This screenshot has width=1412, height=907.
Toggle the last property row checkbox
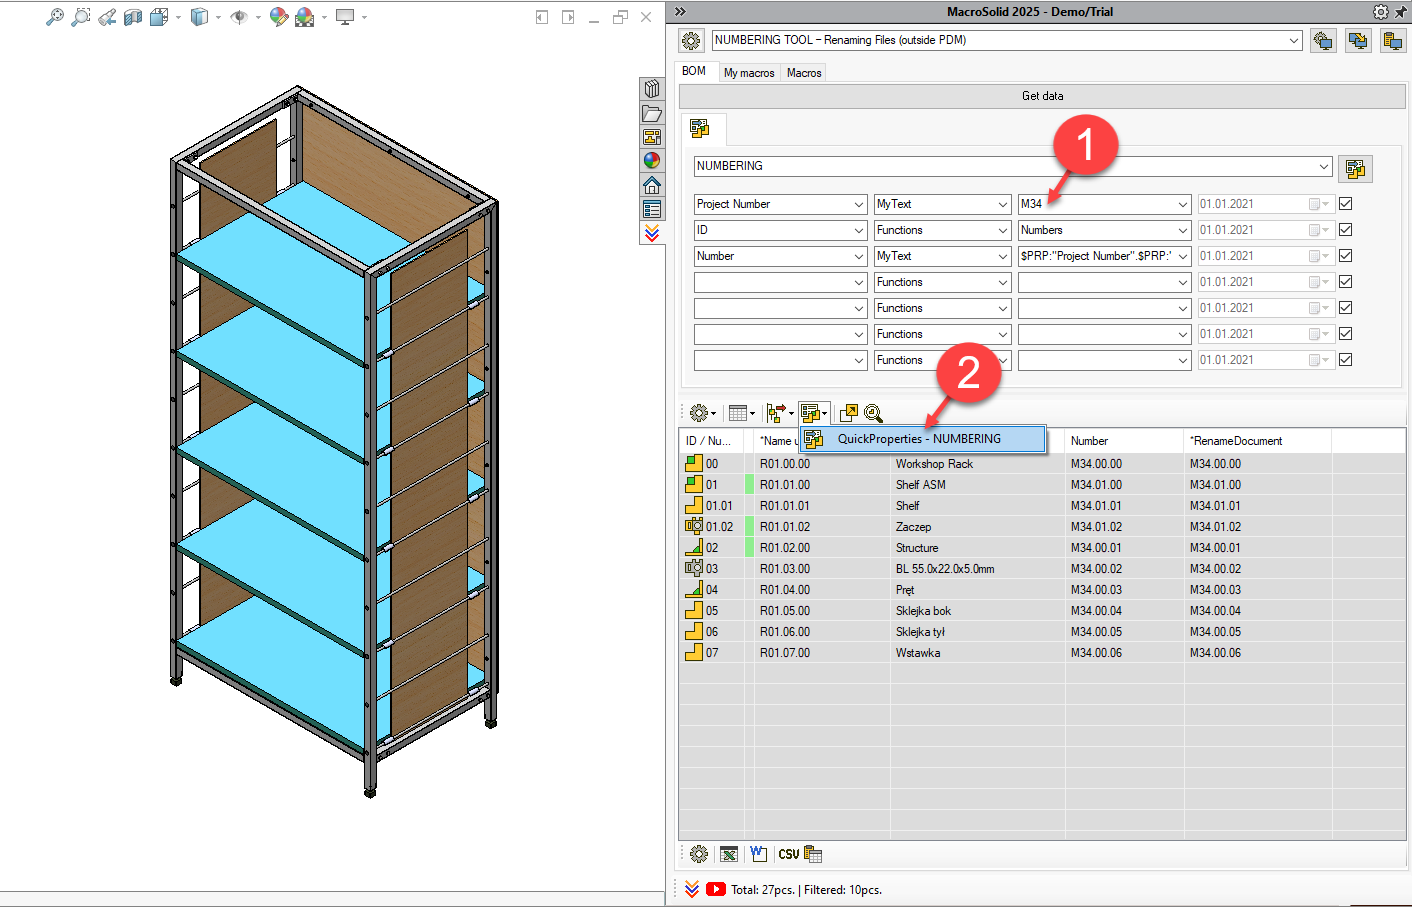(x=1346, y=360)
